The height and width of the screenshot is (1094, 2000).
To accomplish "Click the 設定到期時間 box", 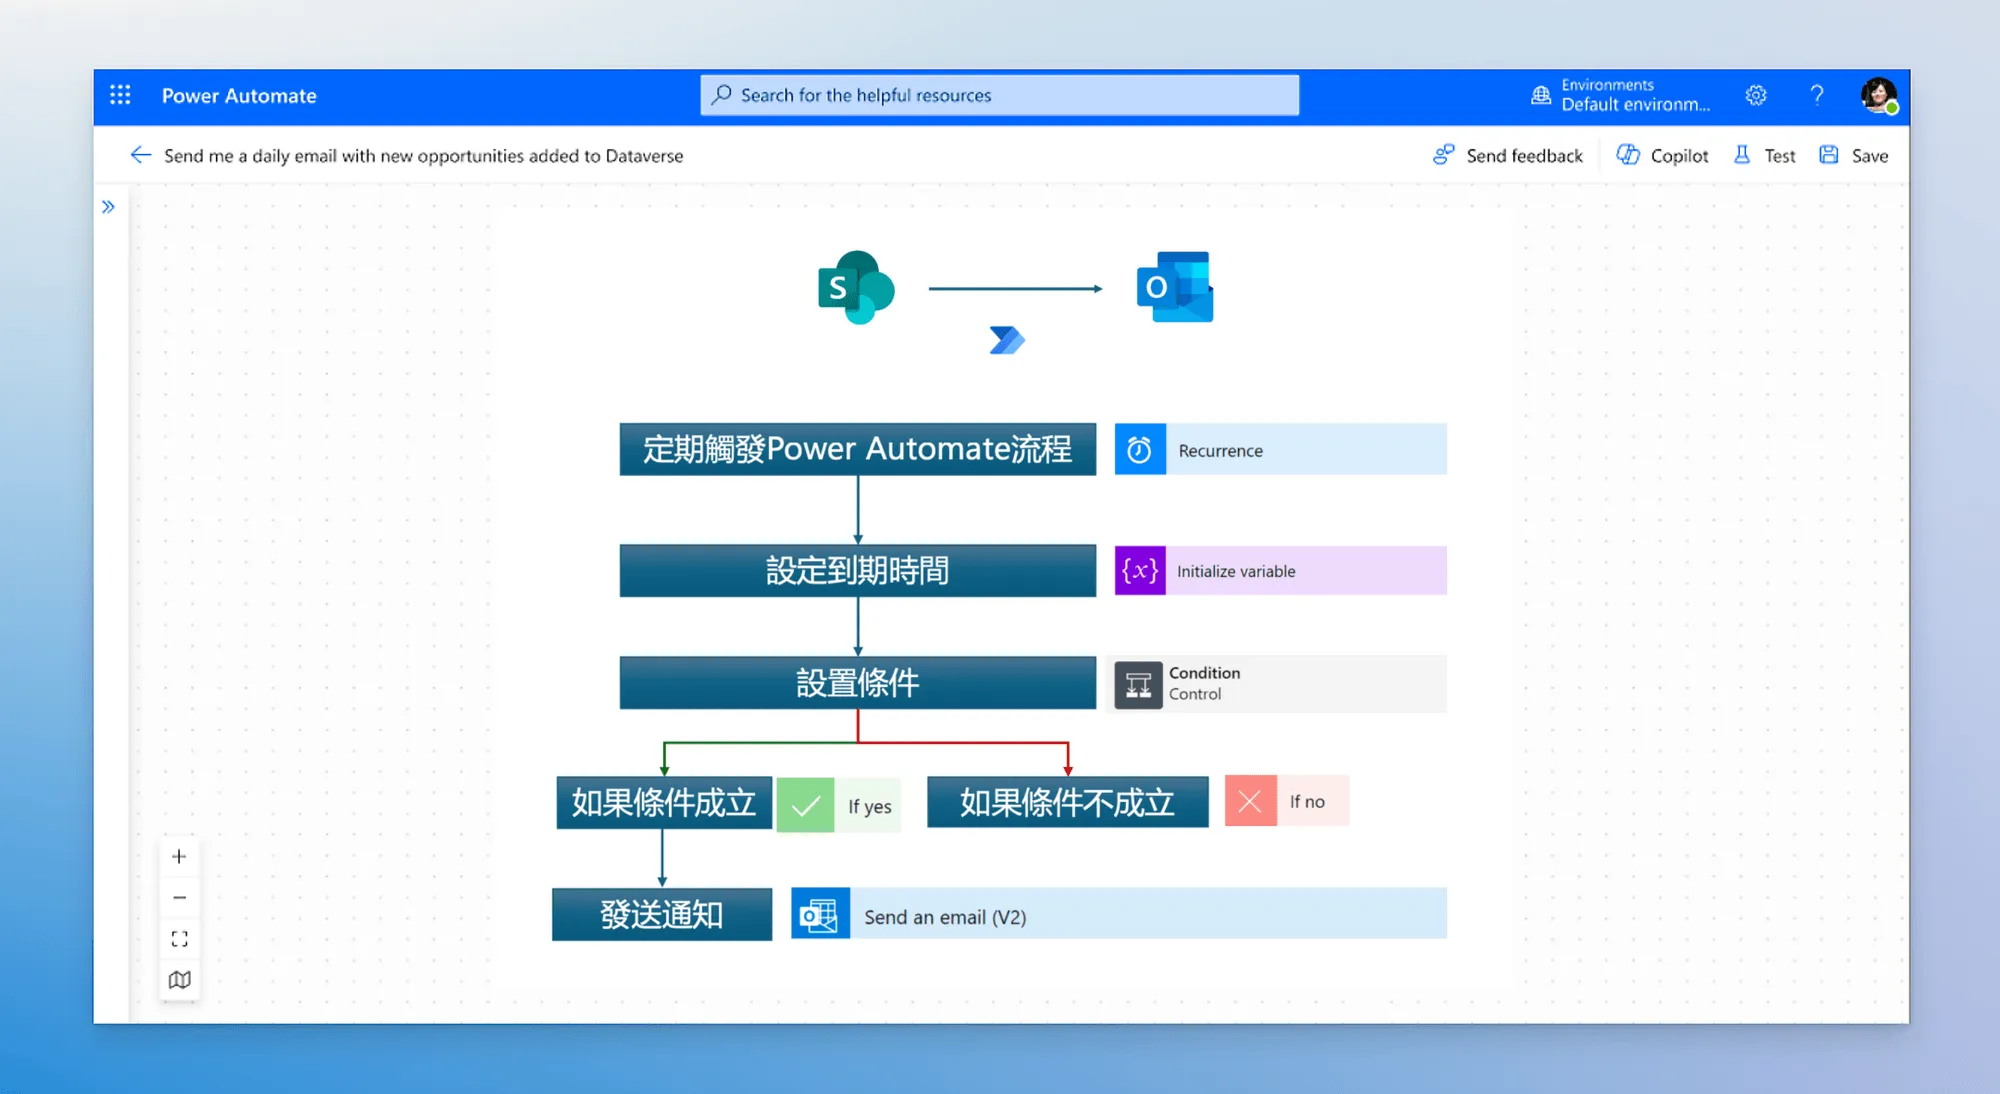I will (x=857, y=571).
